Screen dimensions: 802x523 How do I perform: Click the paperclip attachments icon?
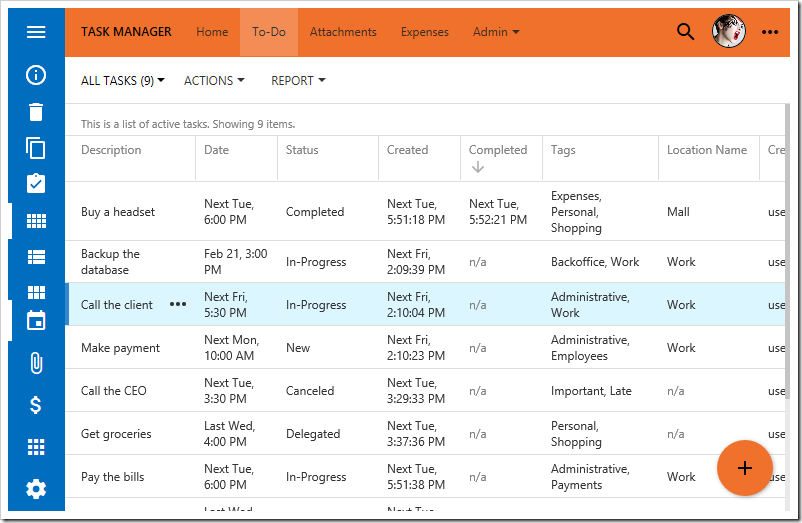36,363
